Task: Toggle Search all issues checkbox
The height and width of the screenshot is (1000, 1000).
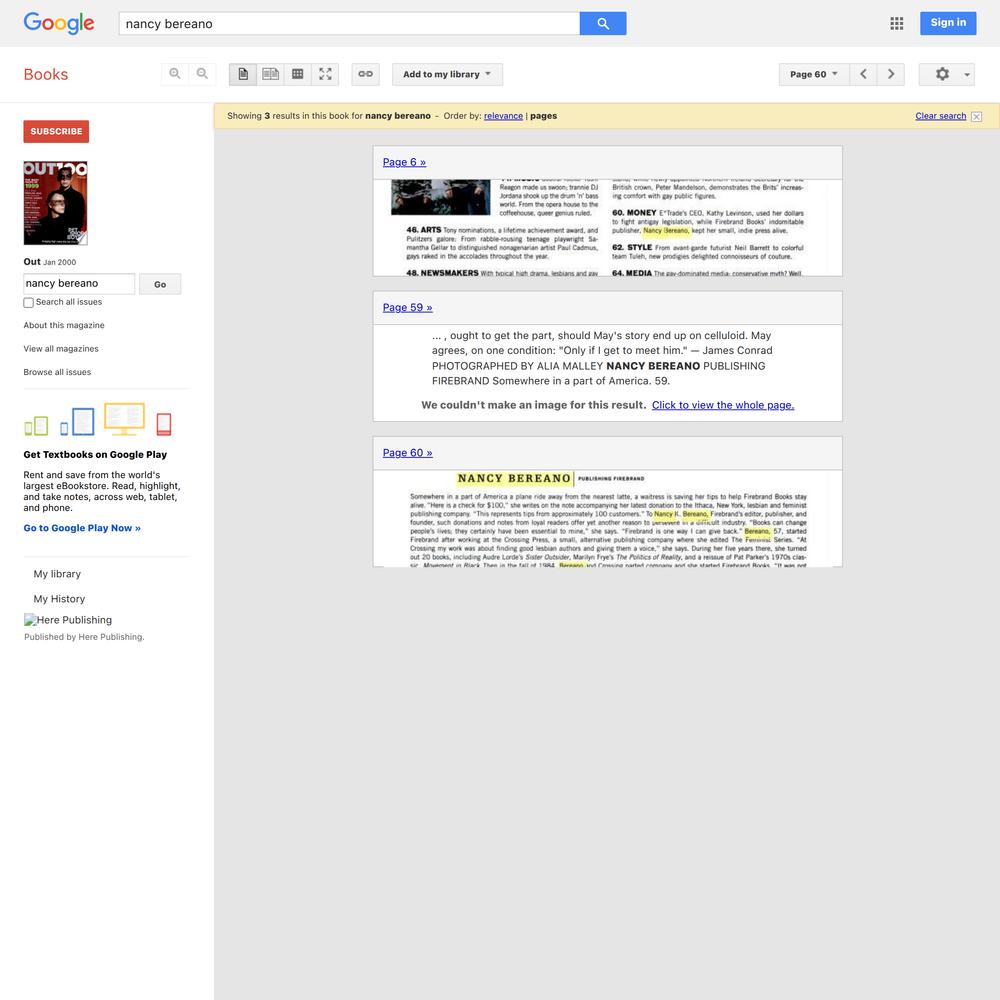Action: pos(29,303)
